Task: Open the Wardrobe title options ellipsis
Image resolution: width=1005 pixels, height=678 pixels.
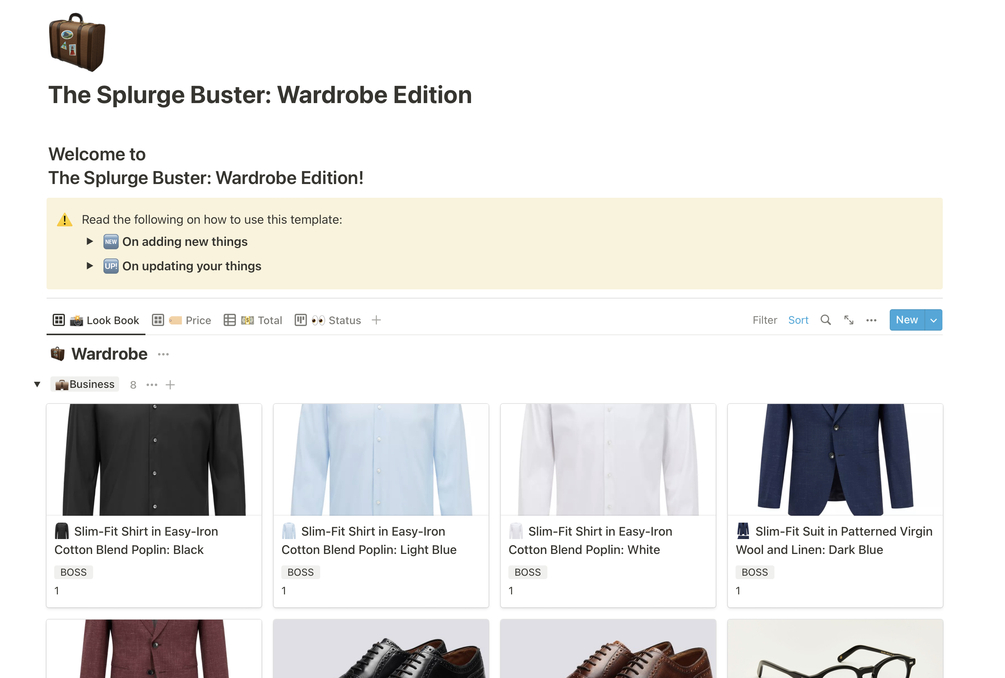Action: pos(164,354)
